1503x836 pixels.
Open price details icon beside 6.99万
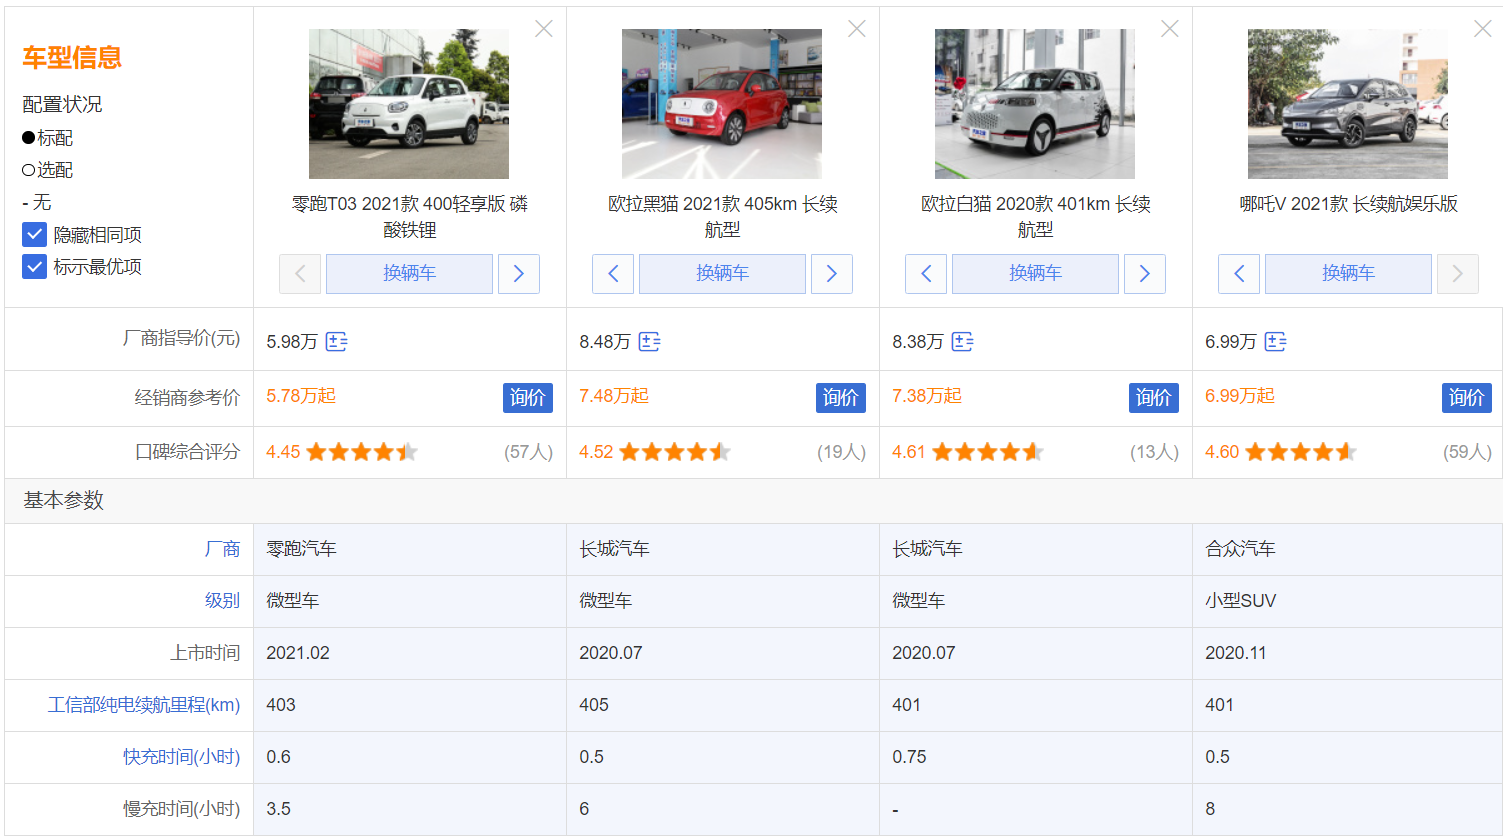[1276, 342]
